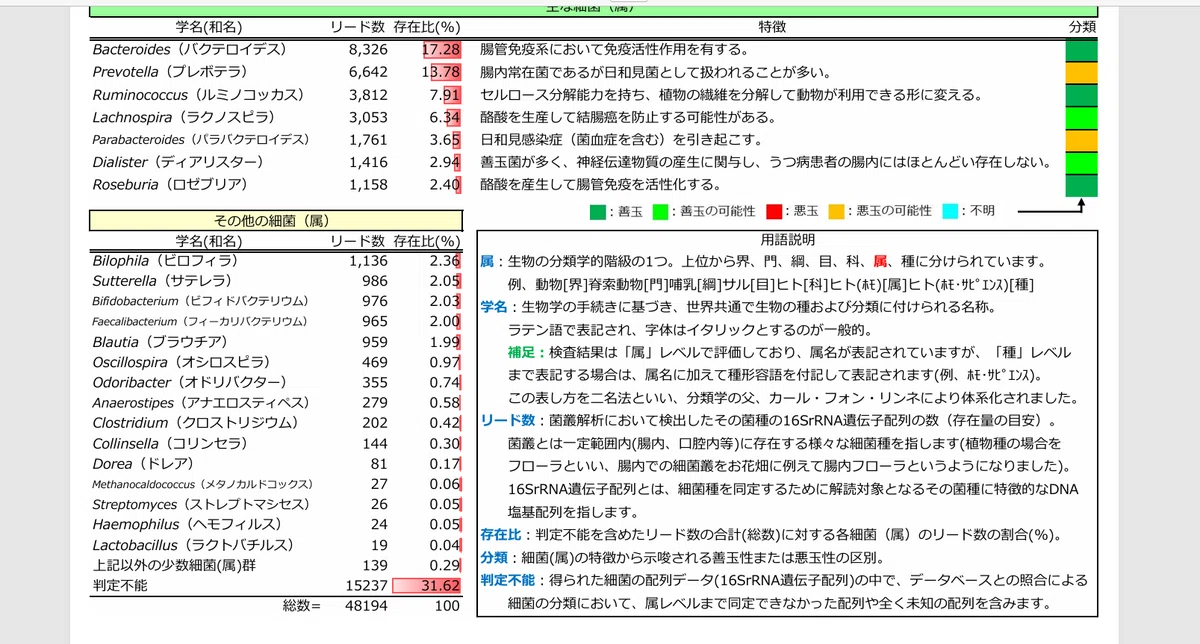The width and height of the screenshot is (1200, 644).
Task: Select the read count 6,642
Action: point(368,72)
